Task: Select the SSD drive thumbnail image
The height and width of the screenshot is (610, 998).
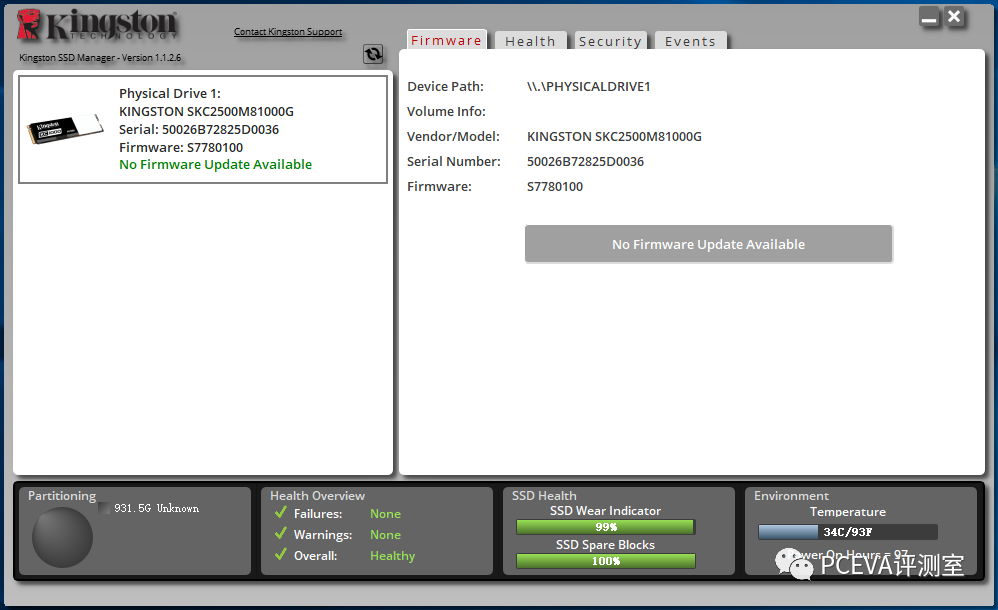Action: [x=65, y=129]
